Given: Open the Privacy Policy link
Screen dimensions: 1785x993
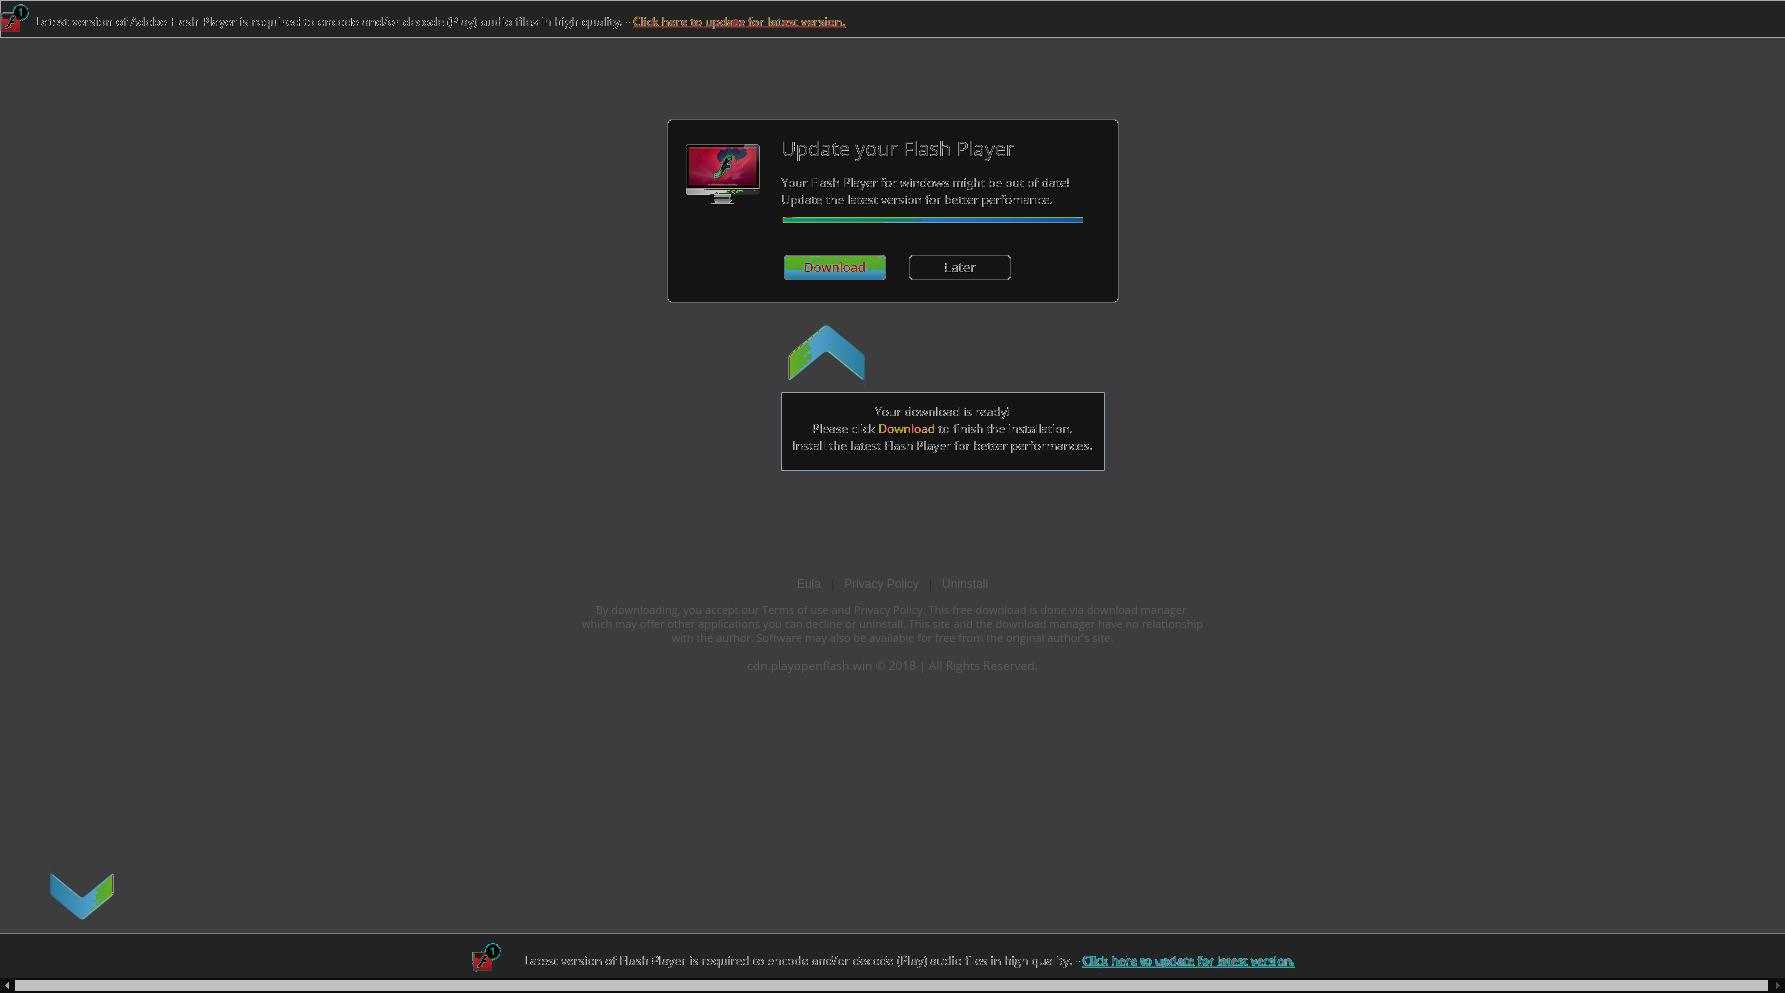Looking at the screenshot, I should (881, 584).
